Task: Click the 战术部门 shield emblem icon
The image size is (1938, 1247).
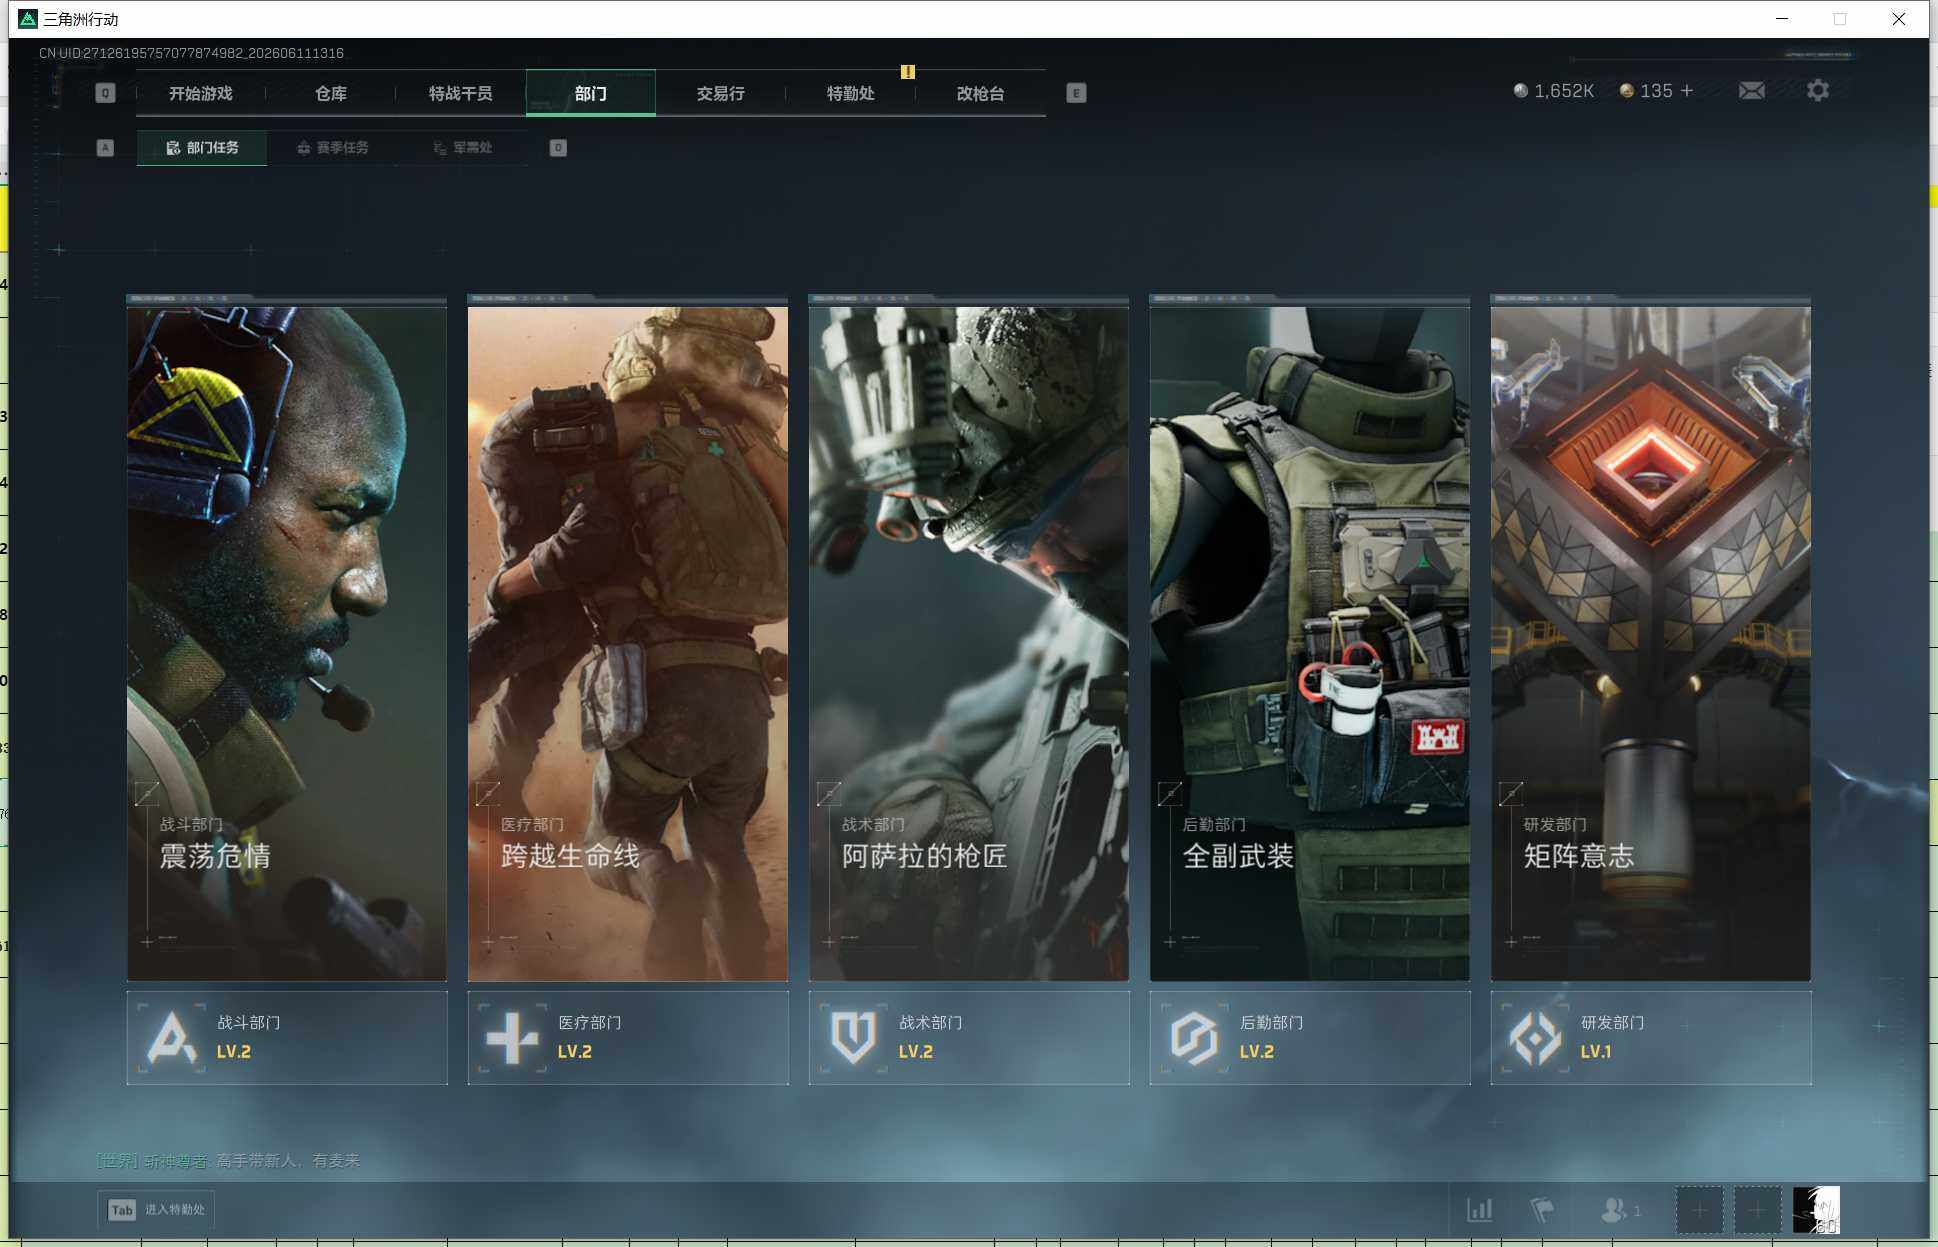Action: tap(854, 1038)
